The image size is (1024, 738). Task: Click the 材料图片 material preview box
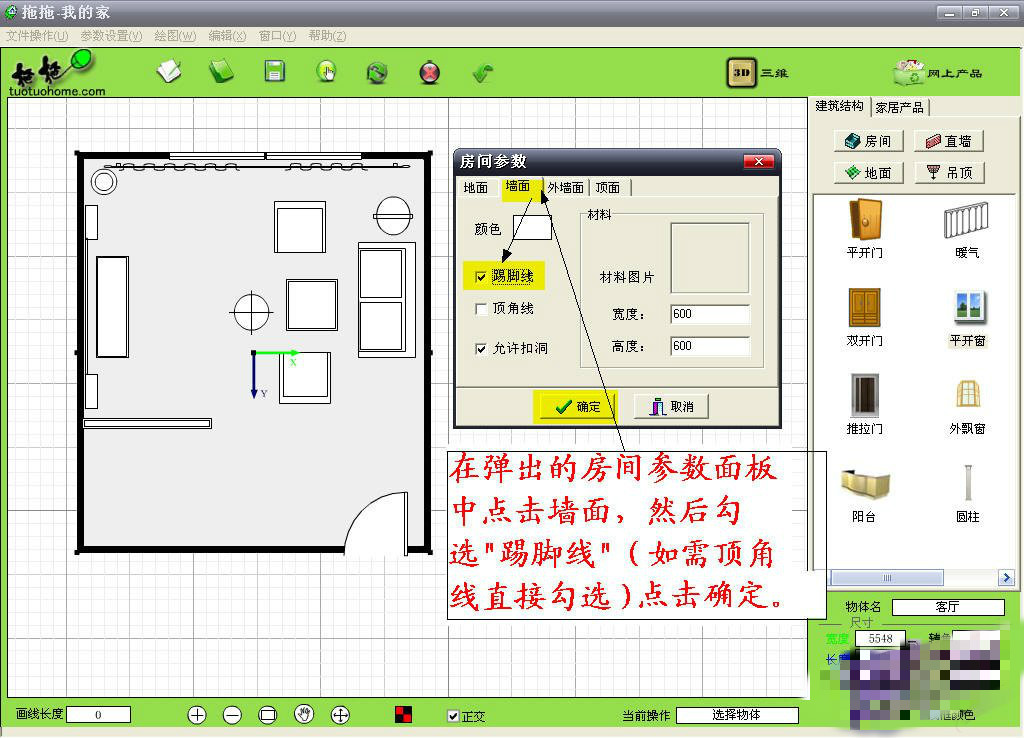click(x=710, y=258)
